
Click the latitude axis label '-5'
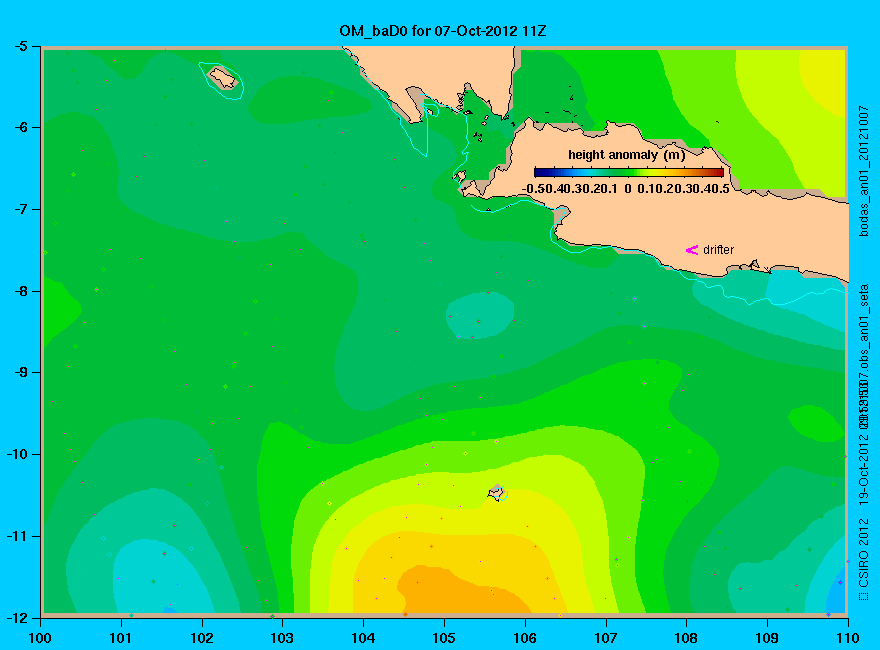[20, 46]
